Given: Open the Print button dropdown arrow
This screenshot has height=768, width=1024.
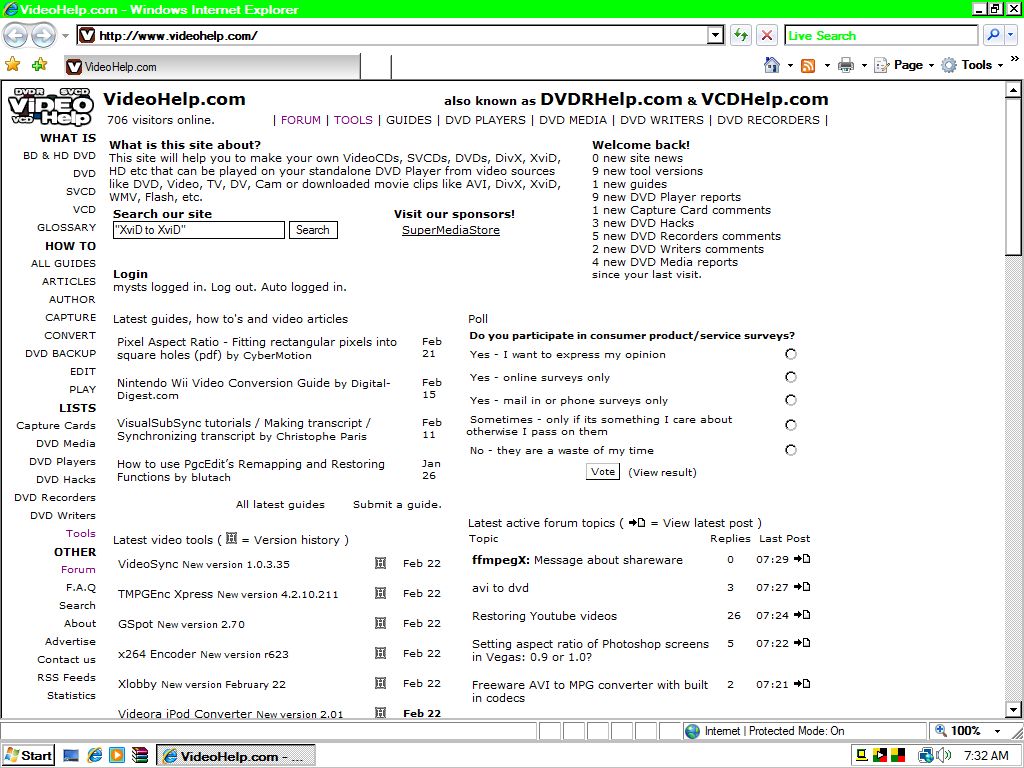Looking at the screenshot, I should pyautogui.click(x=864, y=65).
